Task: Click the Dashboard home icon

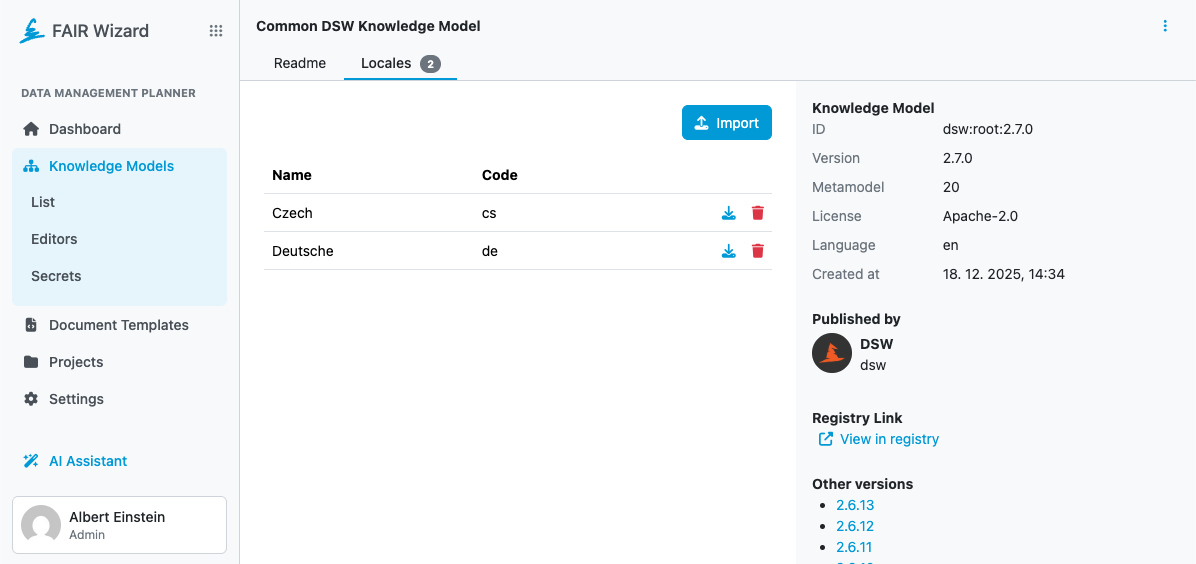Action: [31, 129]
